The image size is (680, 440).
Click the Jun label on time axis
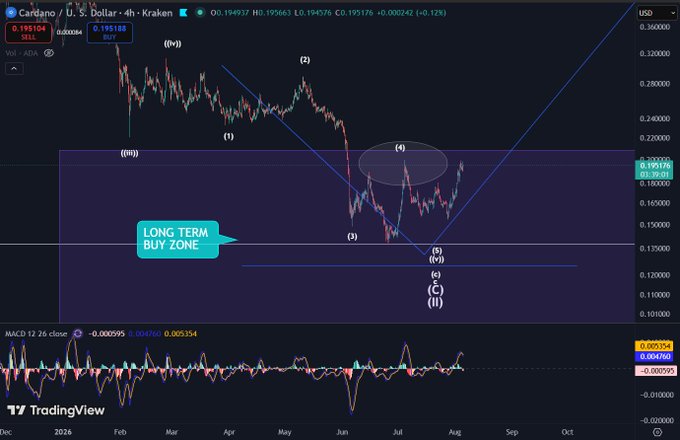pyautogui.click(x=342, y=432)
